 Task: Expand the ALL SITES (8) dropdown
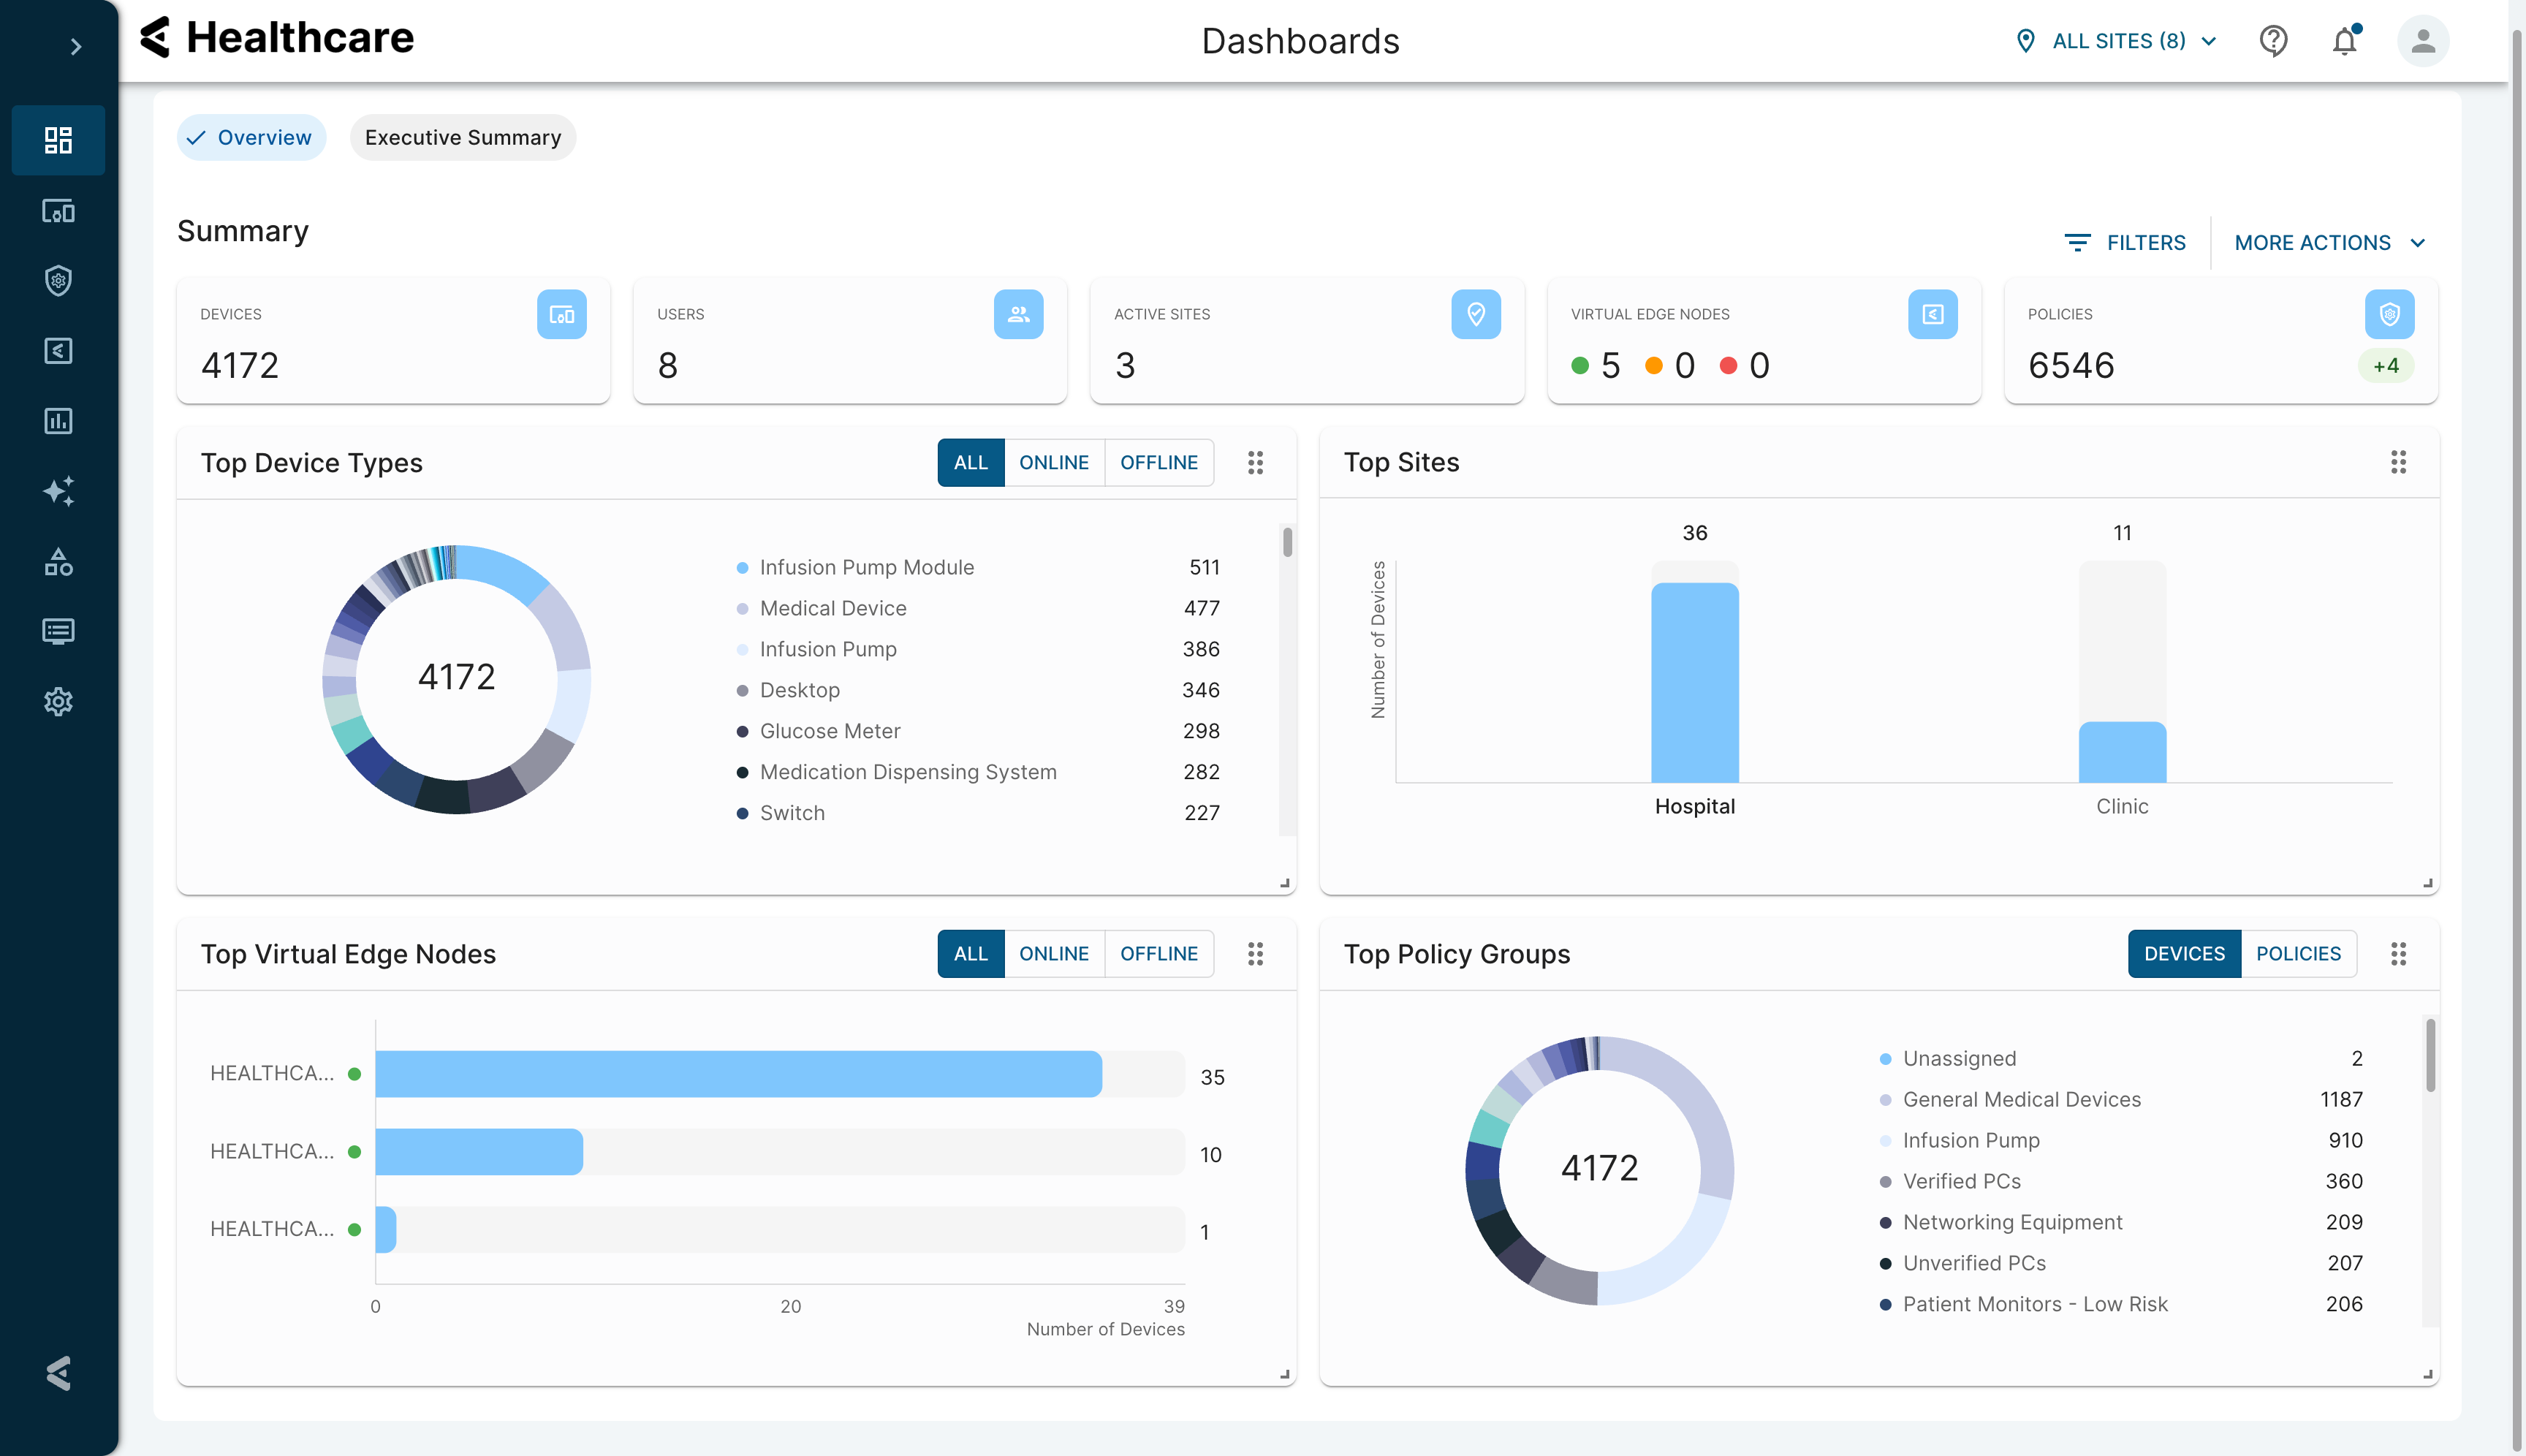(2118, 41)
